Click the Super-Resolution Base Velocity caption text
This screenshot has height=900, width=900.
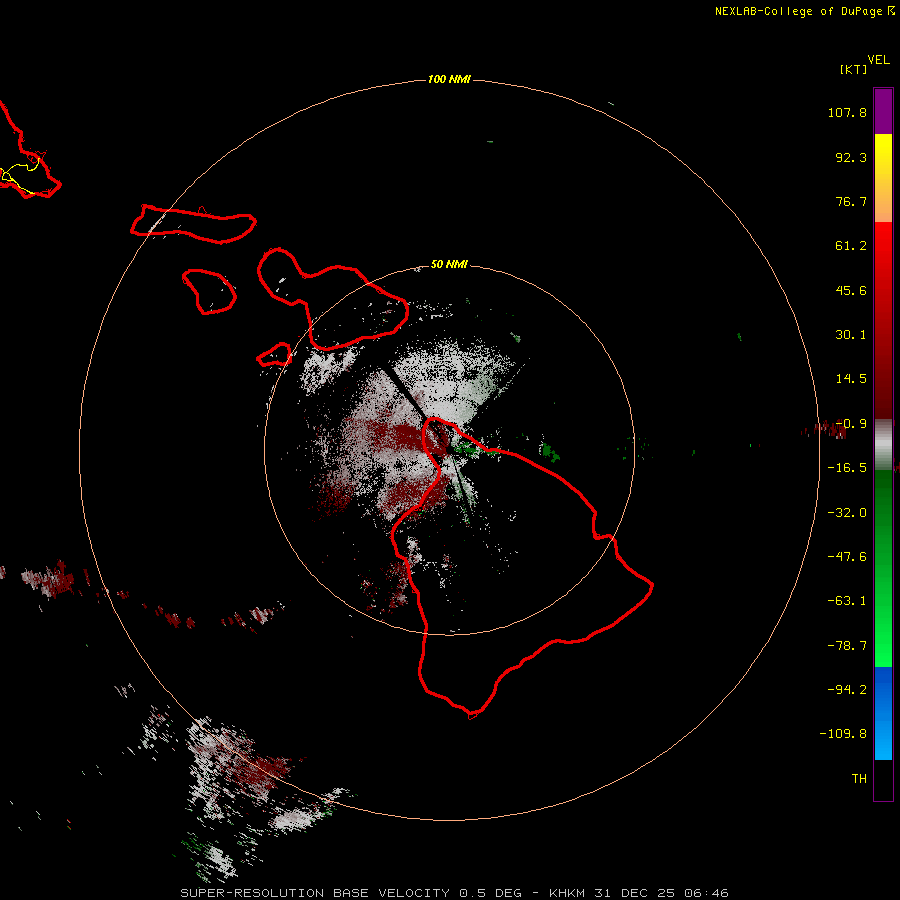(455, 893)
